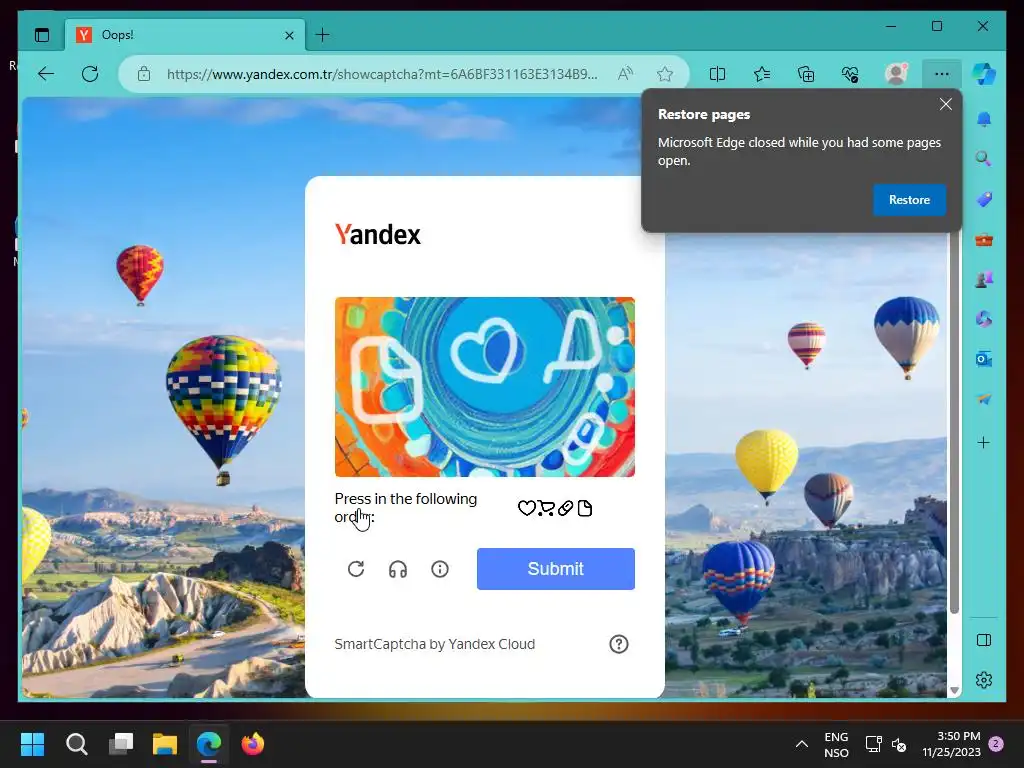This screenshot has width=1024, height=768.
Task: Open SmartCaptcha help question mark
Action: tap(618, 645)
